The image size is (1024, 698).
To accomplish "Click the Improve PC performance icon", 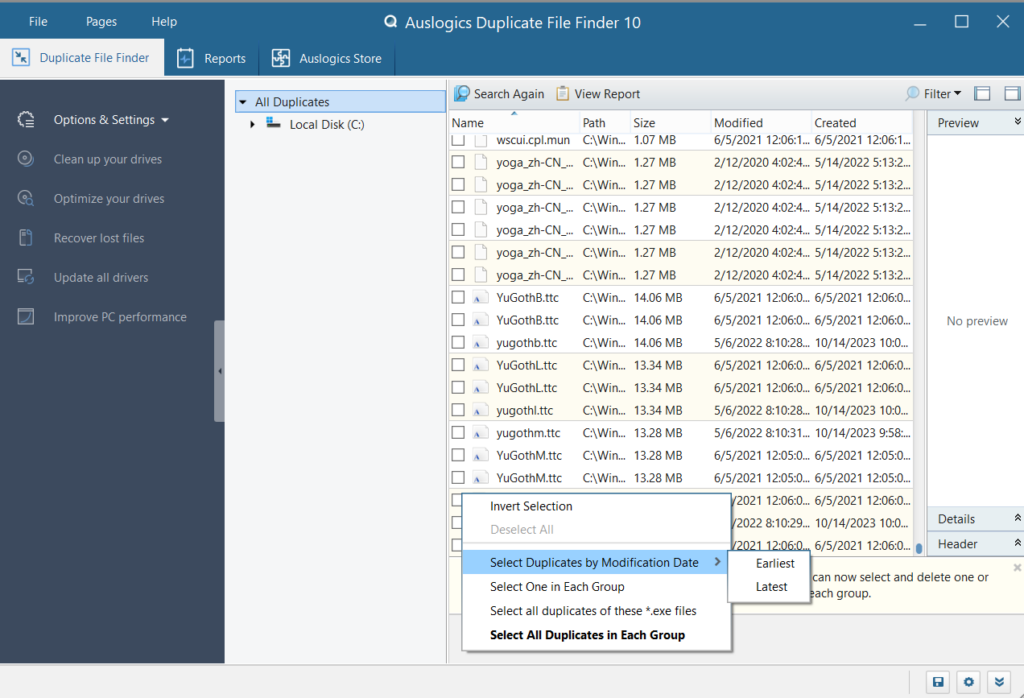I will (x=26, y=317).
